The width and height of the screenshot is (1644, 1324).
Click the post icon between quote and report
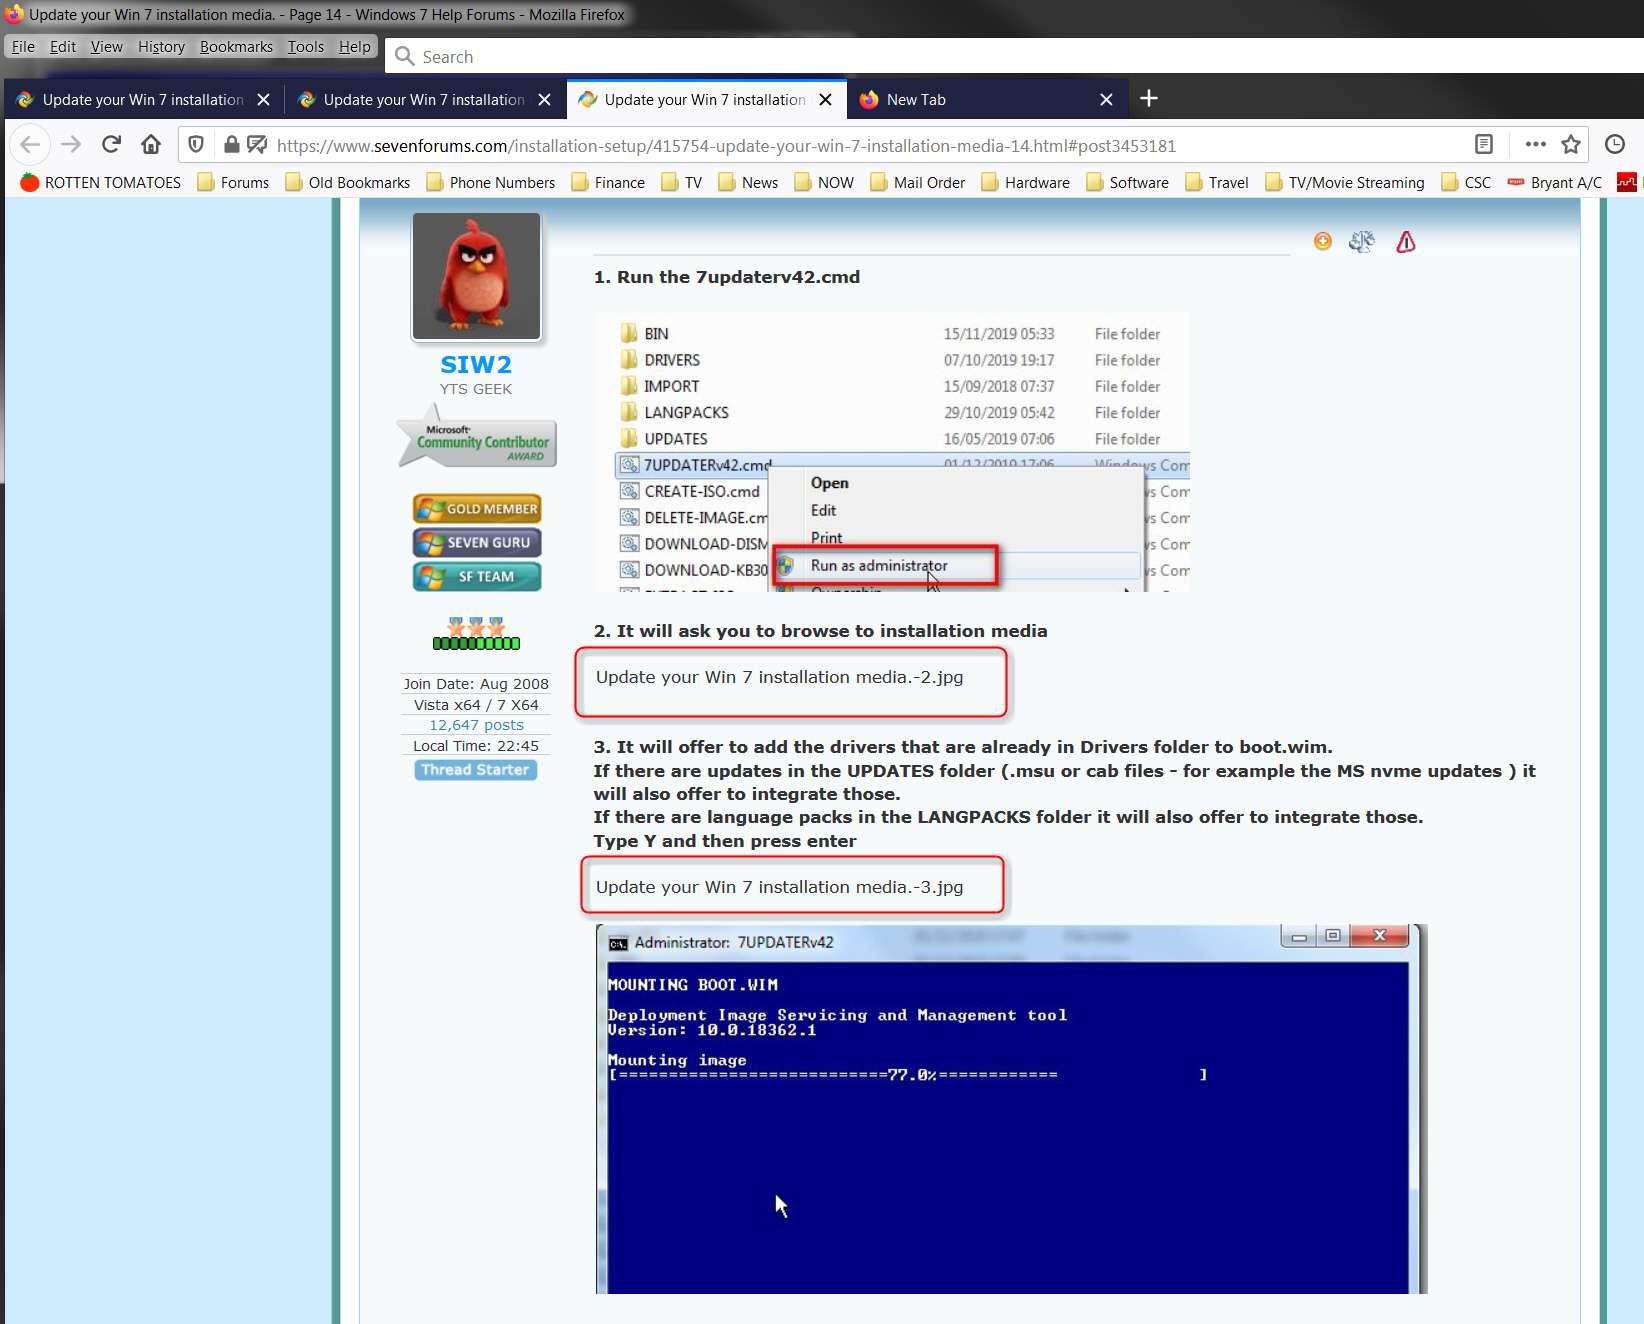pyautogui.click(x=1362, y=241)
